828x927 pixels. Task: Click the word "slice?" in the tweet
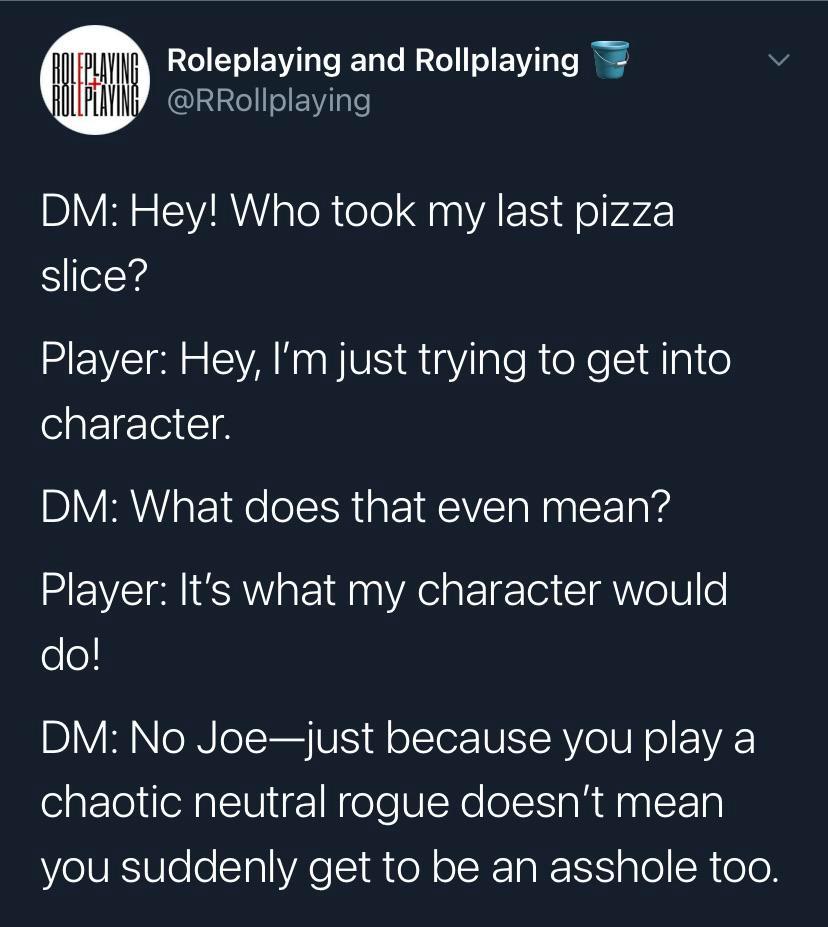(95, 276)
